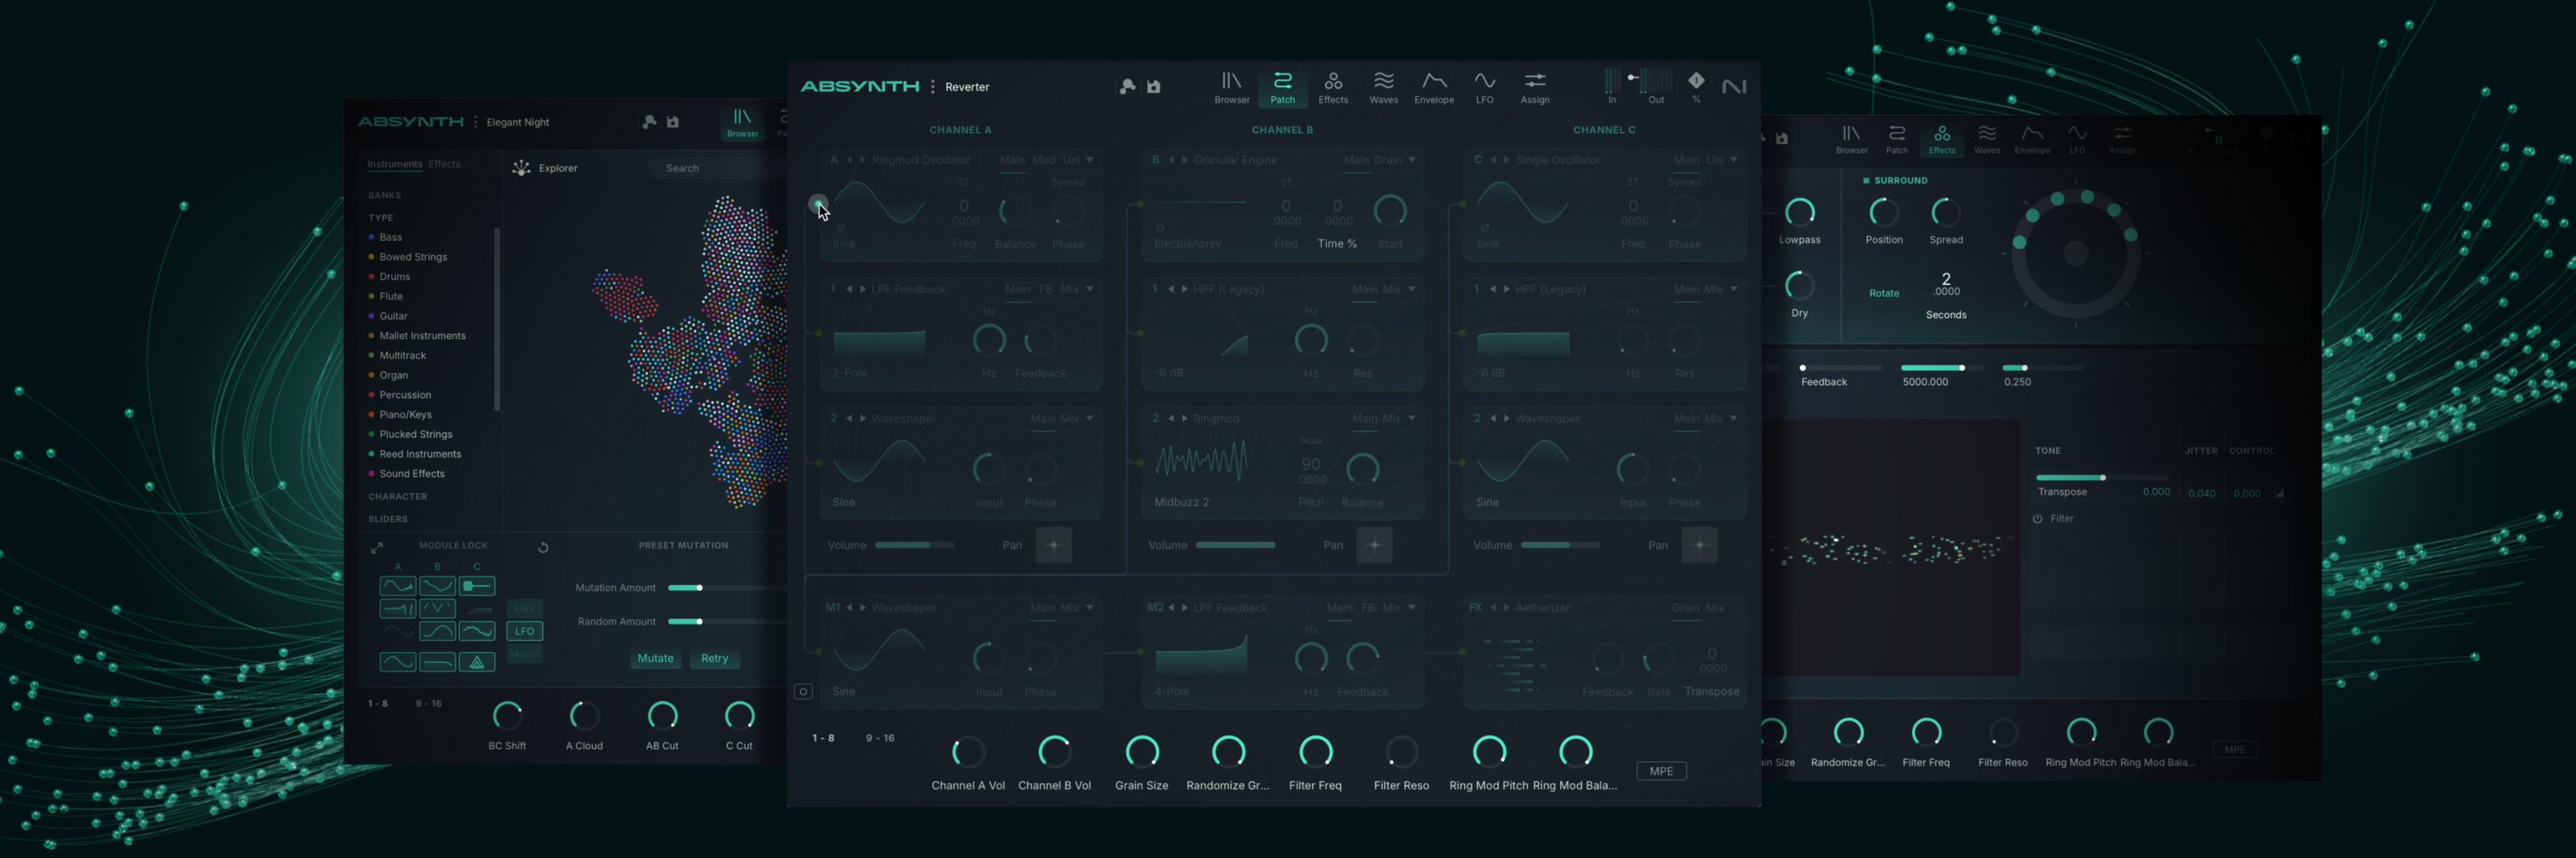Open the Effects page in the Reverter window

click(x=1333, y=86)
